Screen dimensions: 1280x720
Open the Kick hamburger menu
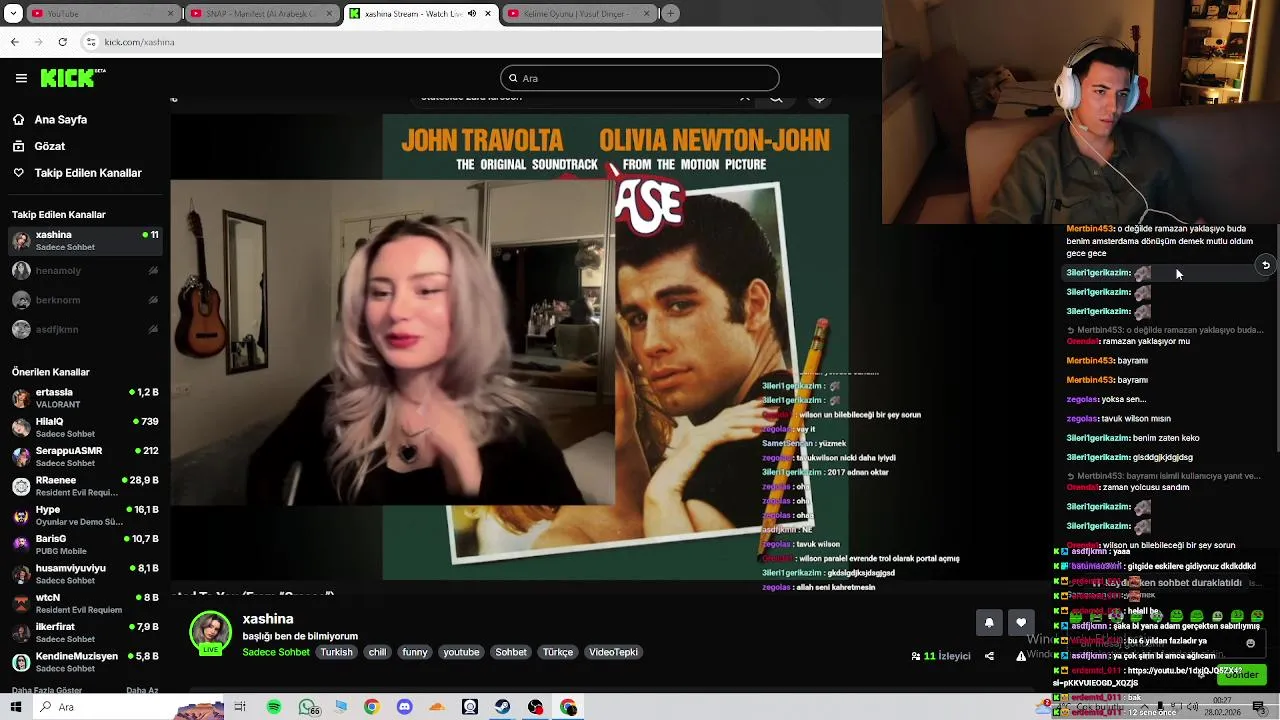(x=21, y=78)
